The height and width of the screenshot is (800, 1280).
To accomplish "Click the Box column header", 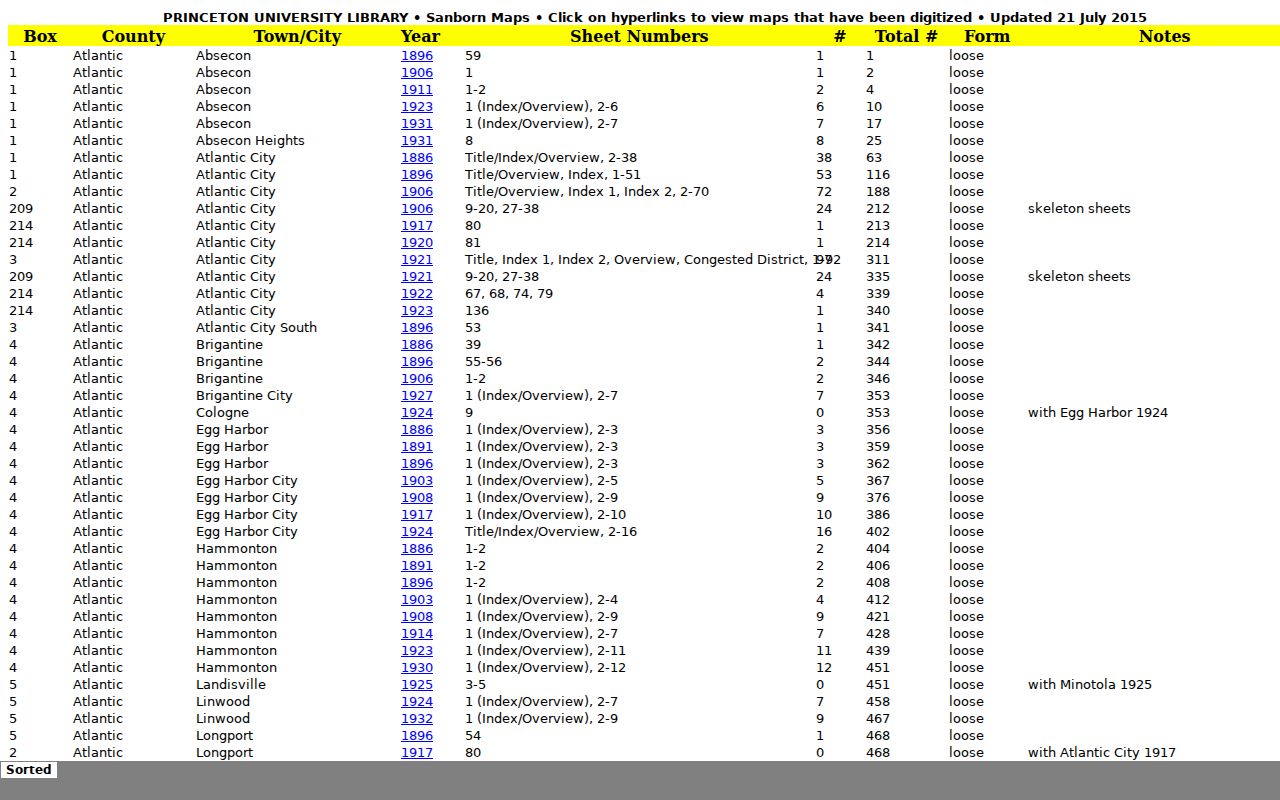I will (x=40, y=36).
